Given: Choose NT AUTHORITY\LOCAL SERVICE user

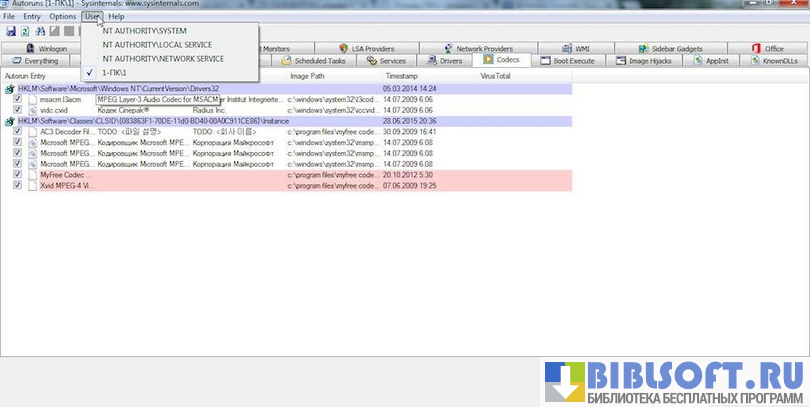Looking at the screenshot, I should pos(156,45).
